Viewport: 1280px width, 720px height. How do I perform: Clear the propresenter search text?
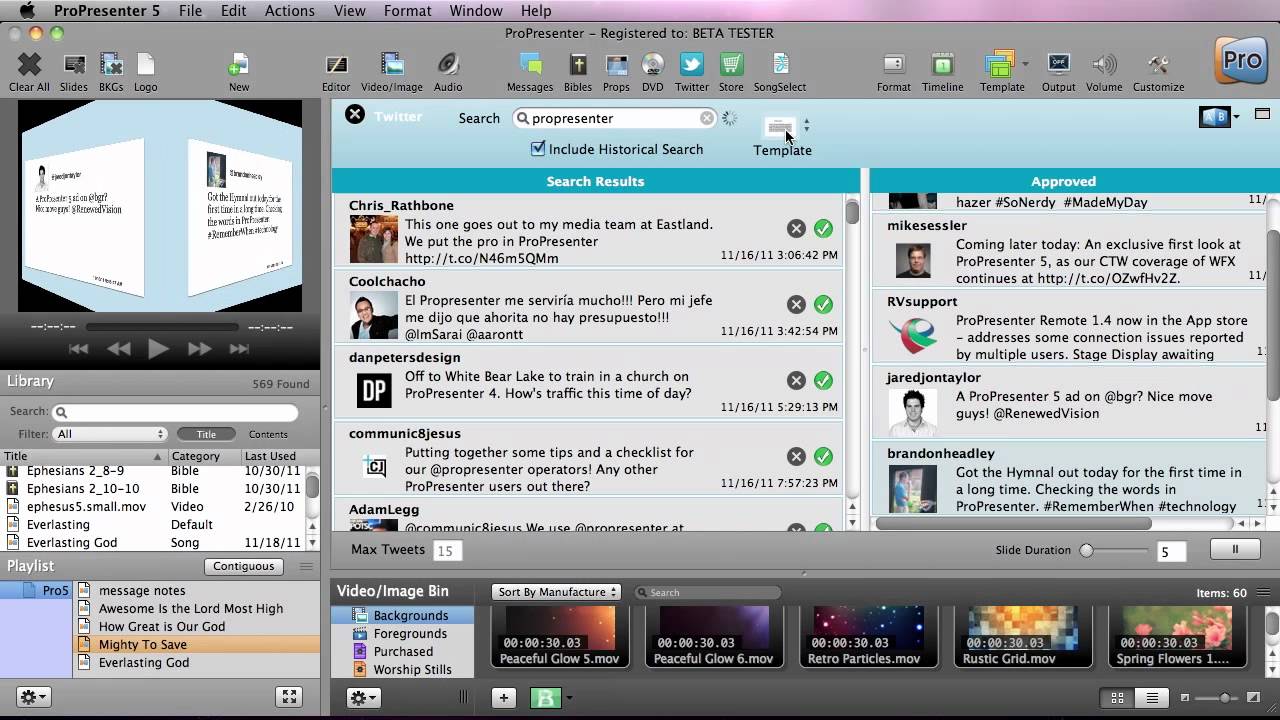coord(707,118)
